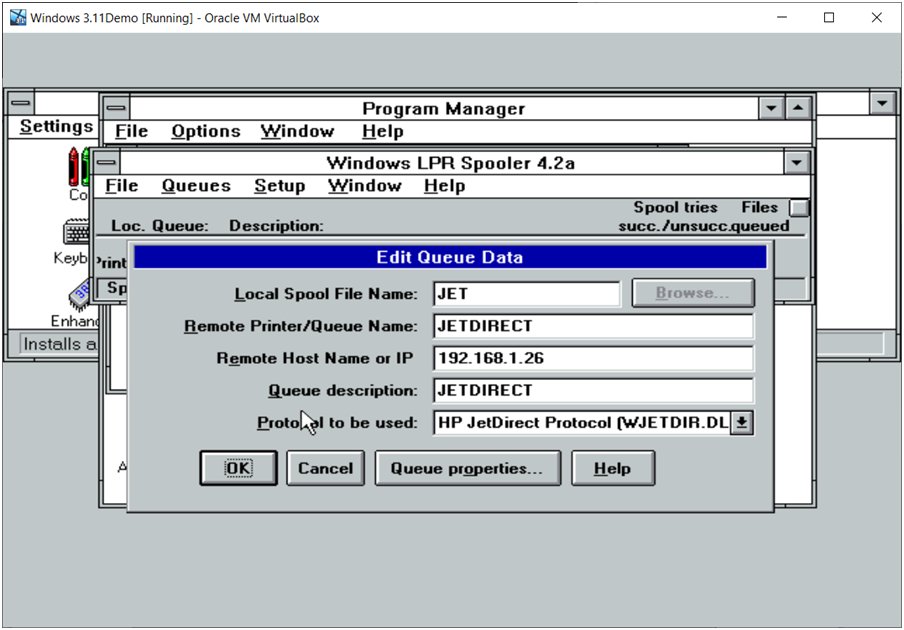Viewport: 904px width, 630px height.
Task: Open Help for Edit Queue Data
Action: point(613,468)
